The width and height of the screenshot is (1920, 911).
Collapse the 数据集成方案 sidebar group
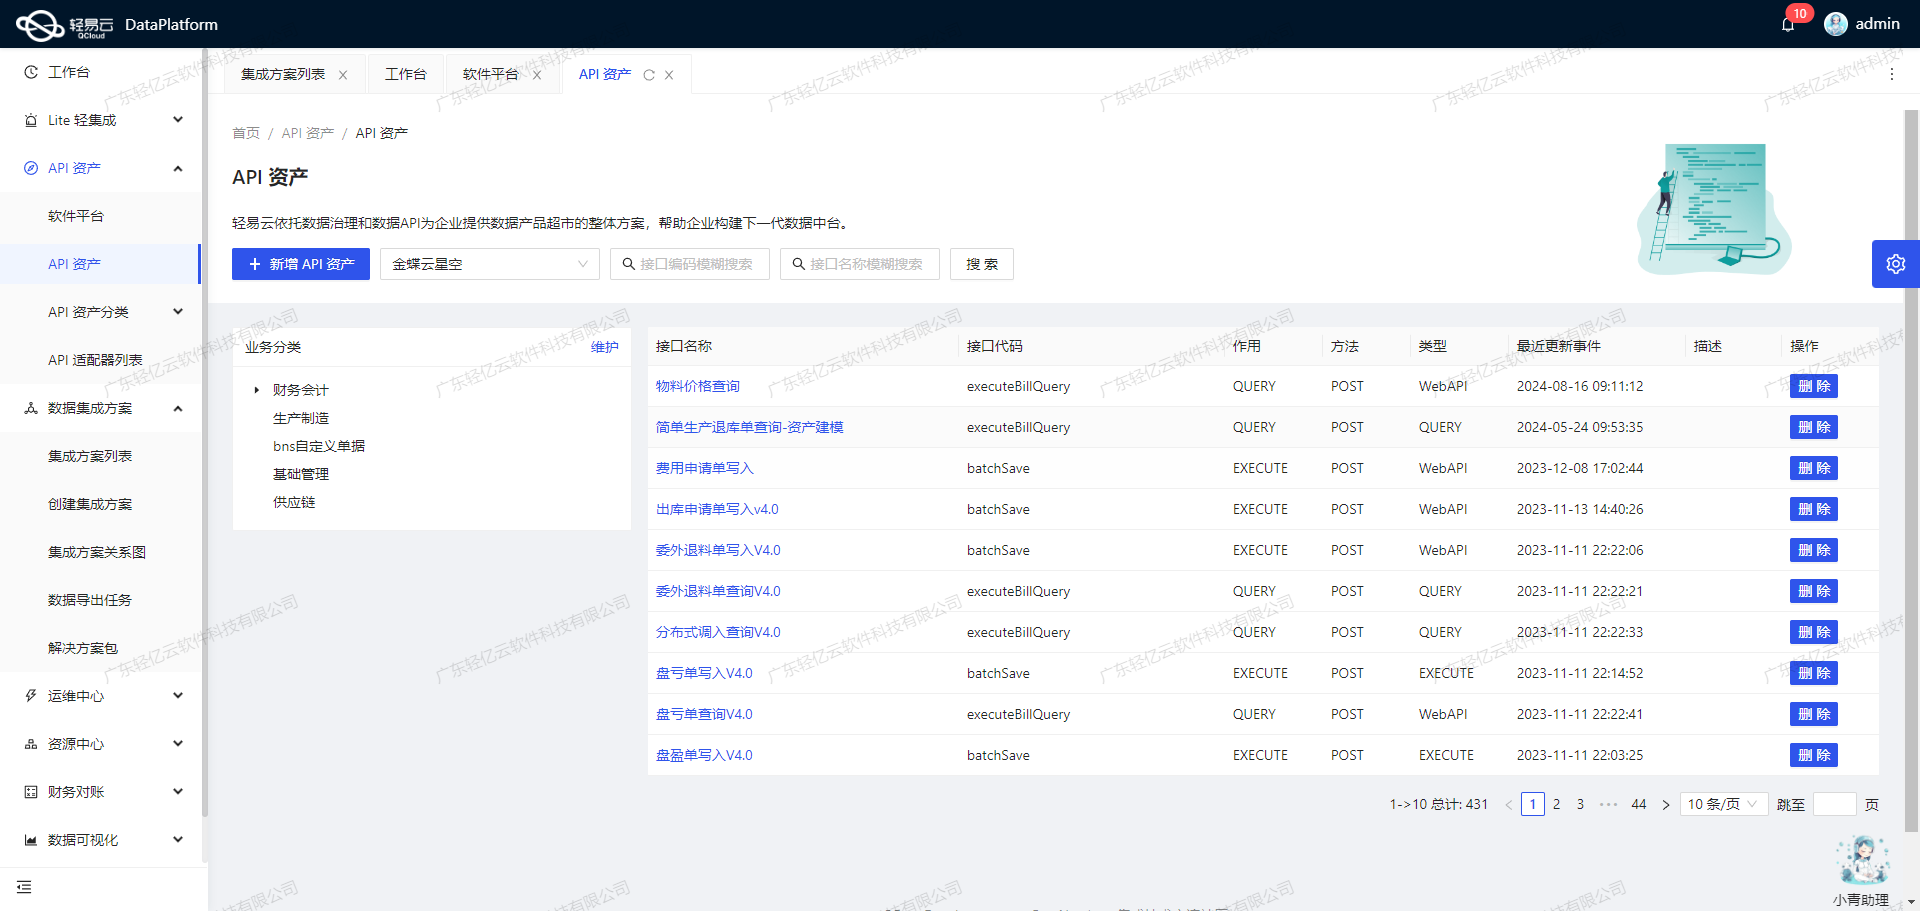pos(178,408)
